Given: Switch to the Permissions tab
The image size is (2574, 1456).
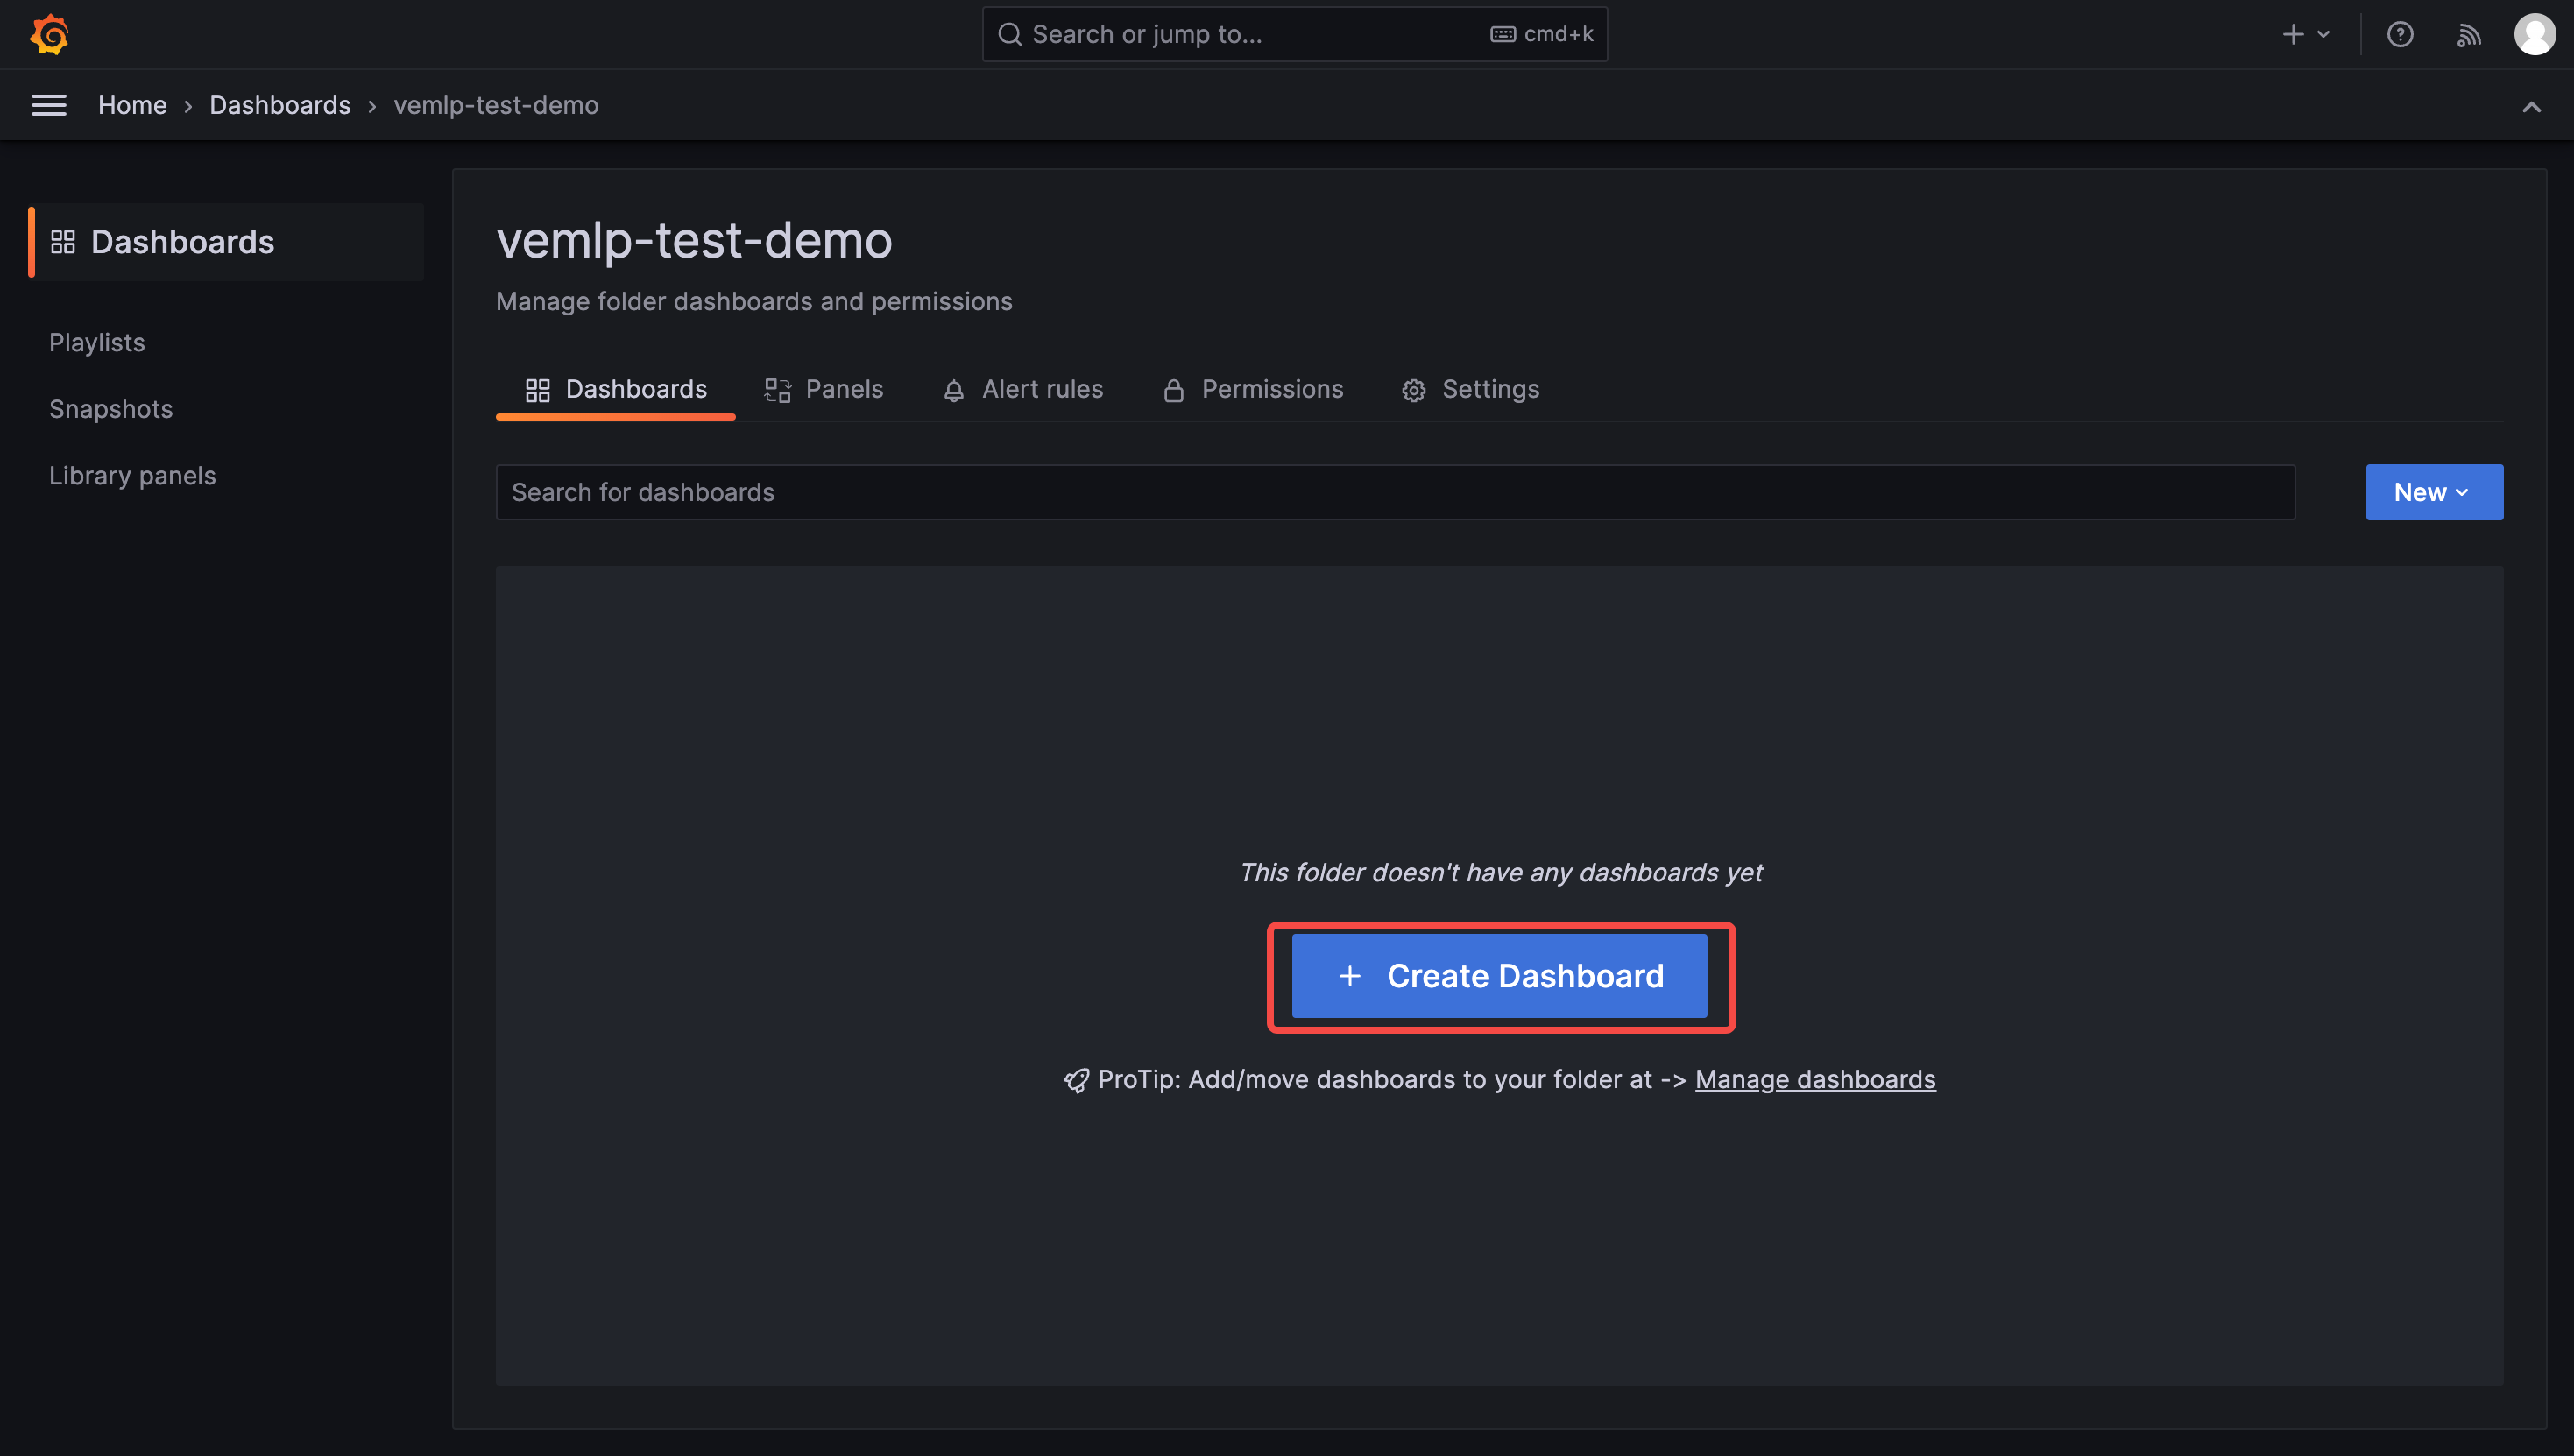Looking at the screenshot, I should [1253, 390].
